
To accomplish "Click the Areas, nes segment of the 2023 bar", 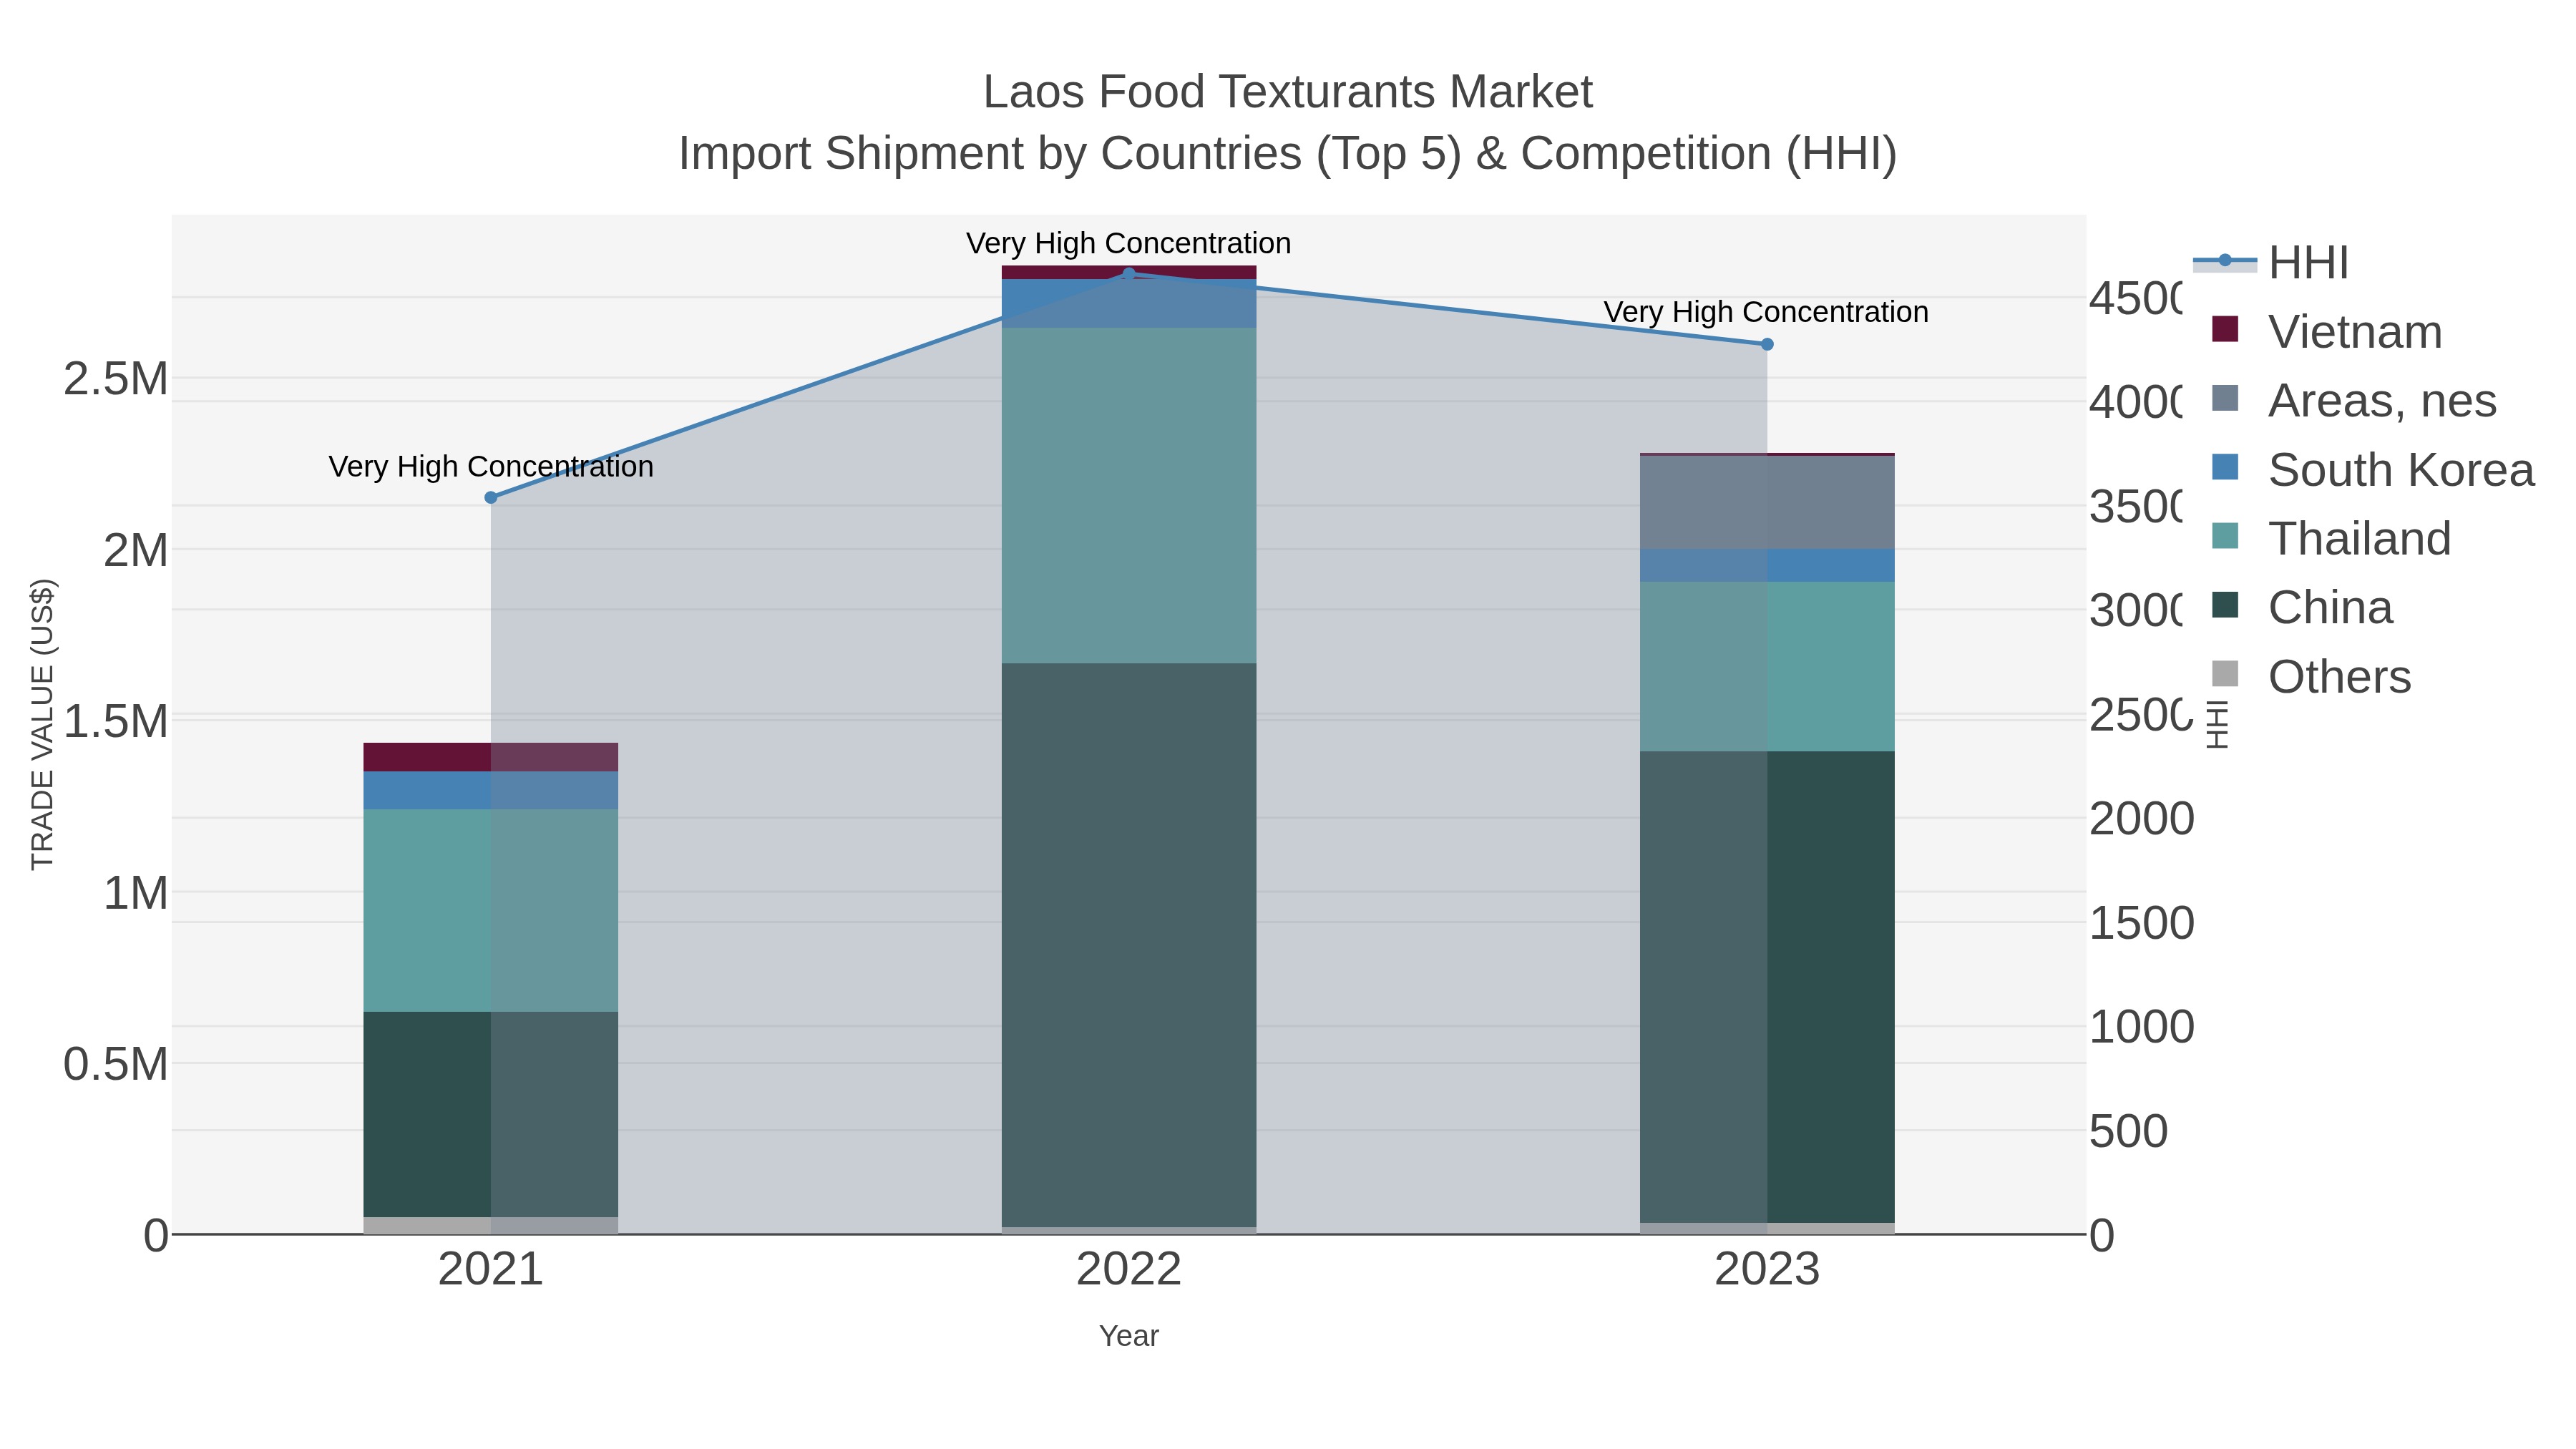I will [x=1767, y=503].
